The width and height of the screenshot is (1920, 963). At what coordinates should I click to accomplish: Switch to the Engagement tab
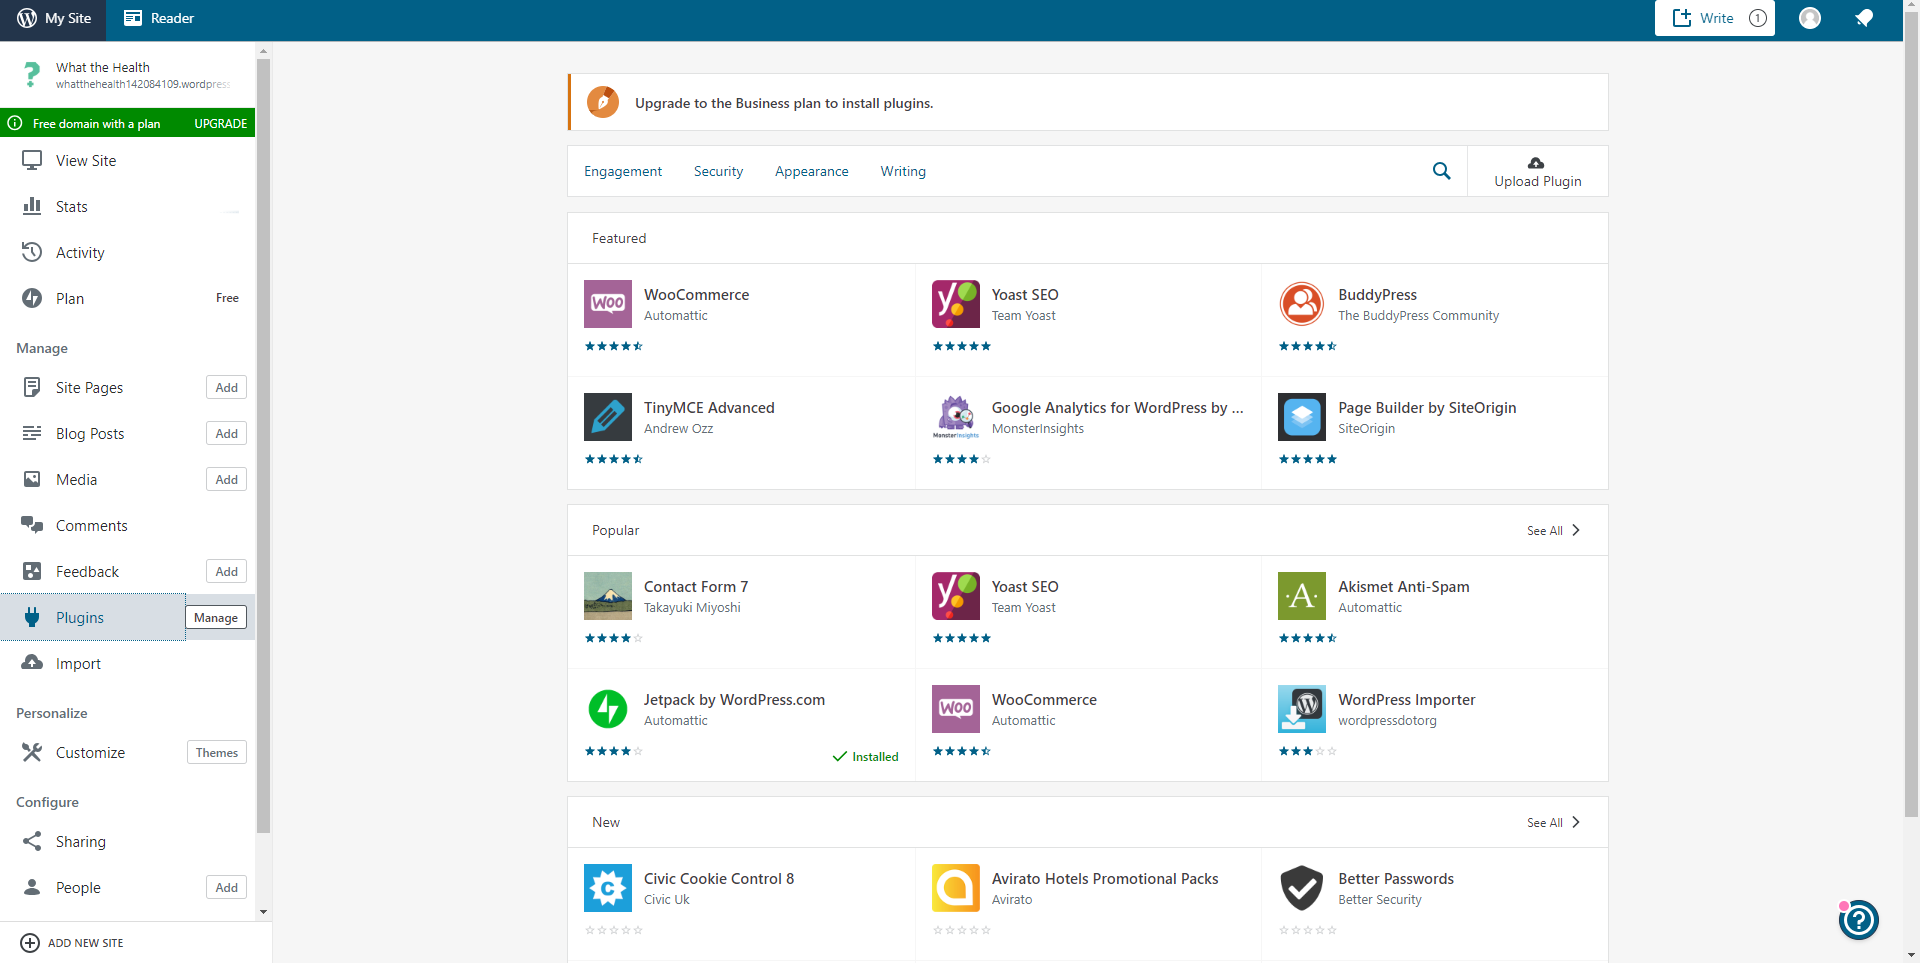(x=623, y=172)
